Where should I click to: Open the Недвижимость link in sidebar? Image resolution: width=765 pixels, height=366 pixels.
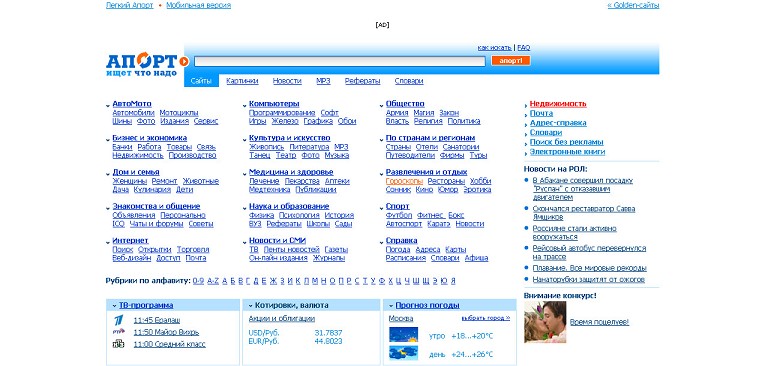[x=558, y=104]
